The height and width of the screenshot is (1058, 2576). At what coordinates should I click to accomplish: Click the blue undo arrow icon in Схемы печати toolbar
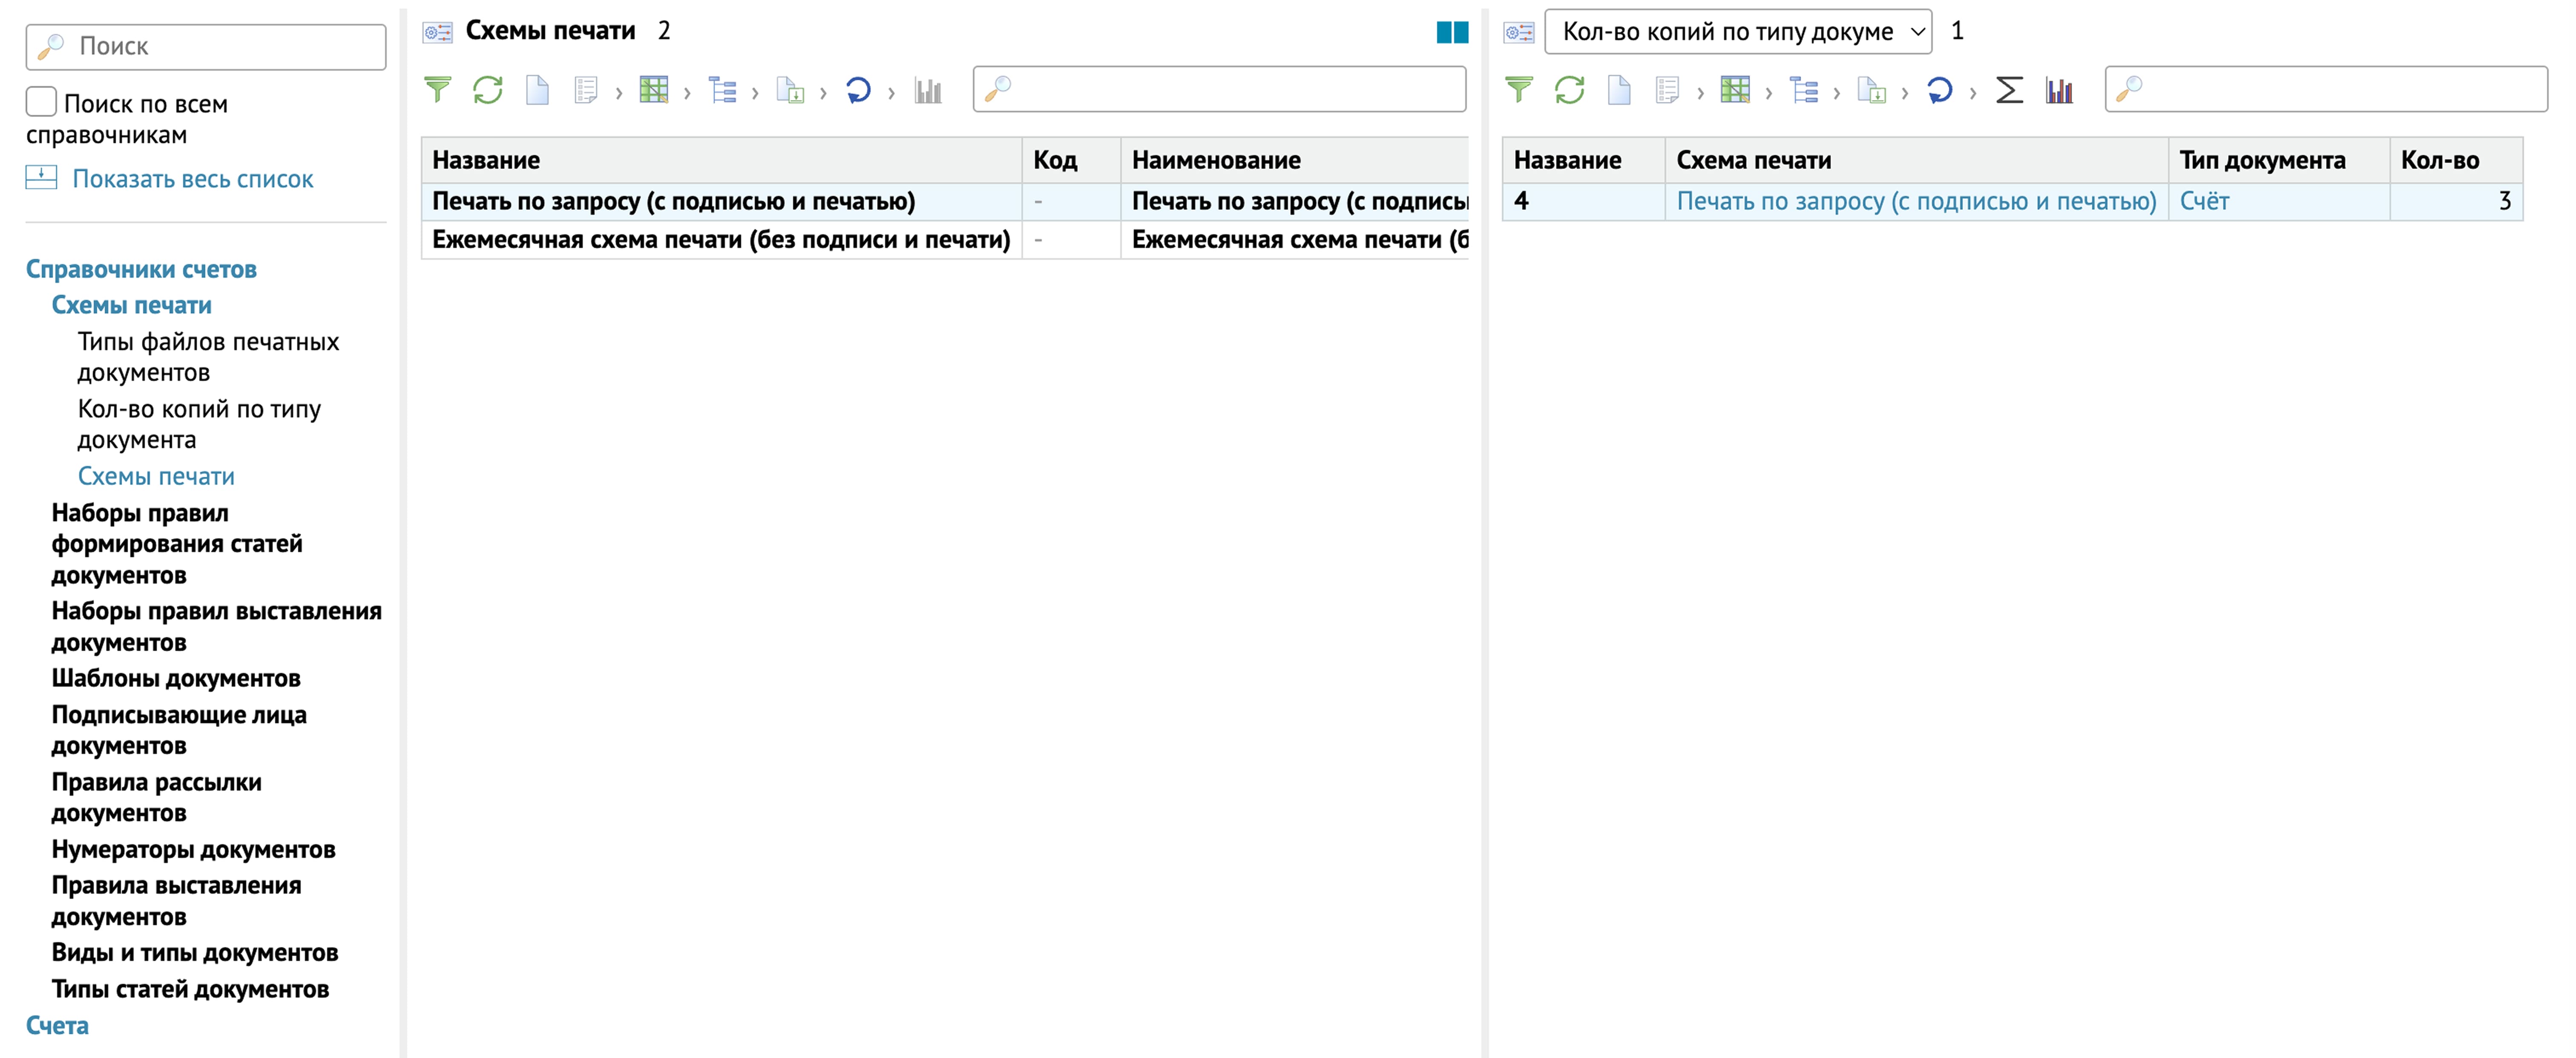(858, 90)
